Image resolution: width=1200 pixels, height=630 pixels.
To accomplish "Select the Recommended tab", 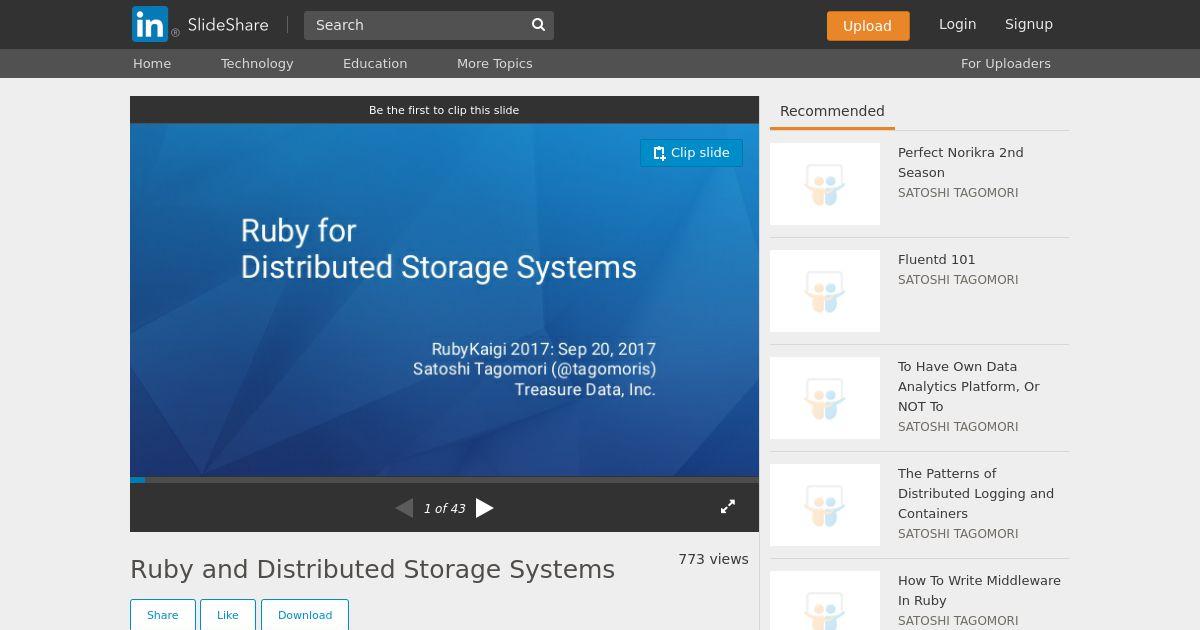I will click(x=832, y=111).
